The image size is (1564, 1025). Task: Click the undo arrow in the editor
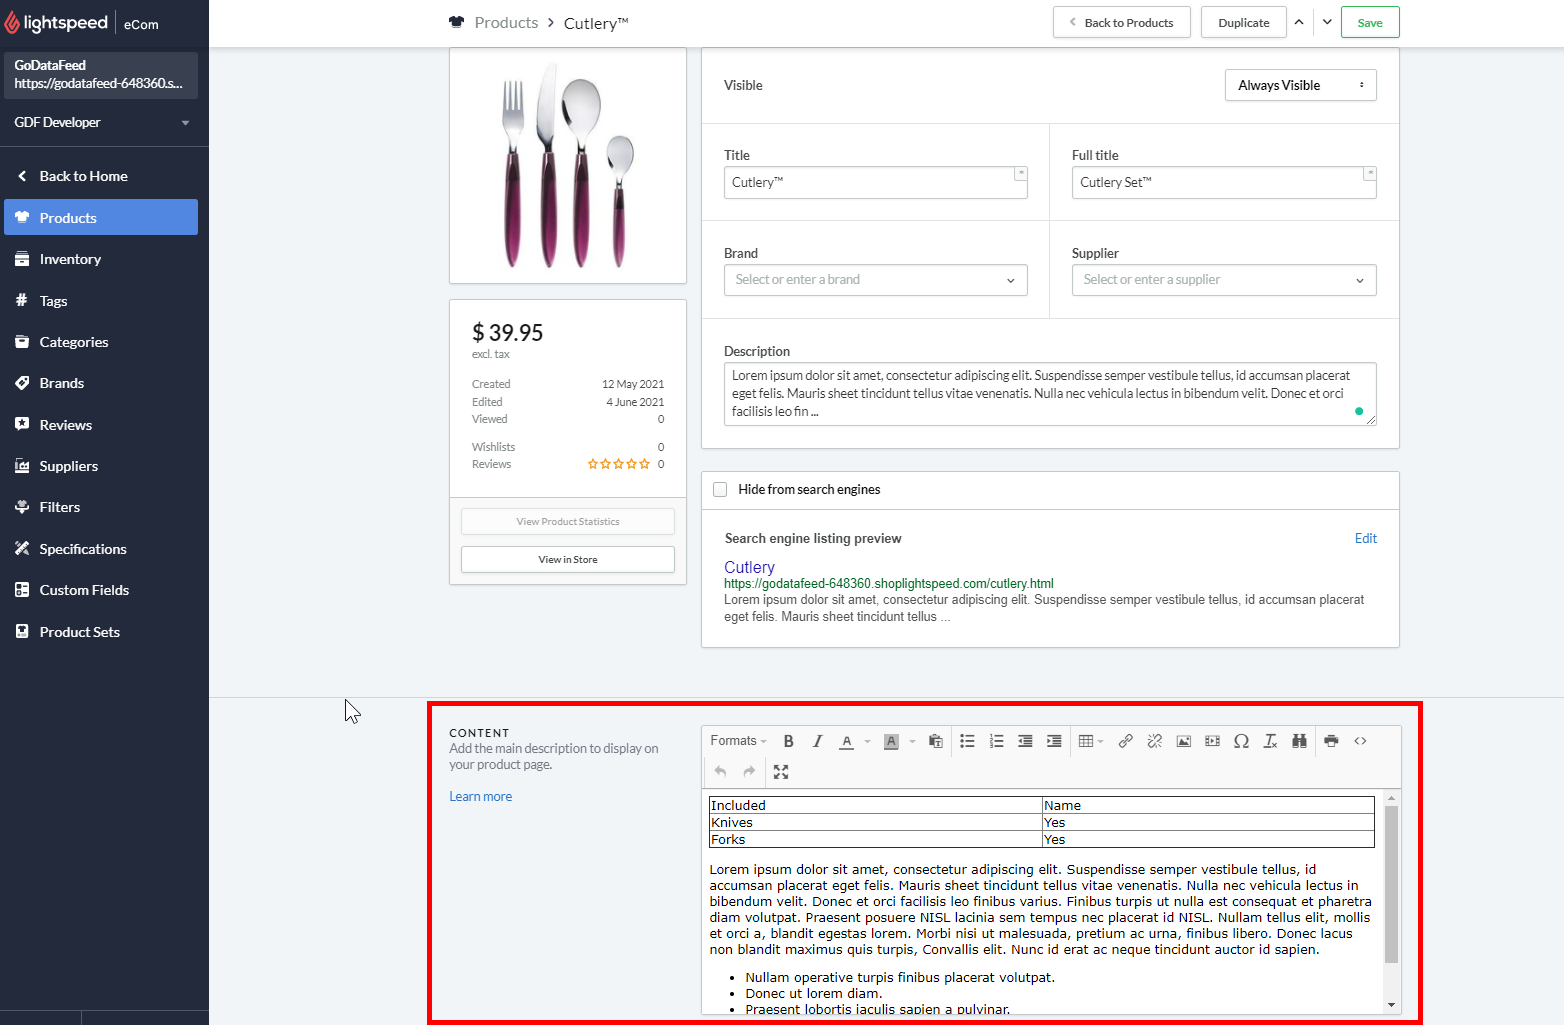click(x=720, y=772)
